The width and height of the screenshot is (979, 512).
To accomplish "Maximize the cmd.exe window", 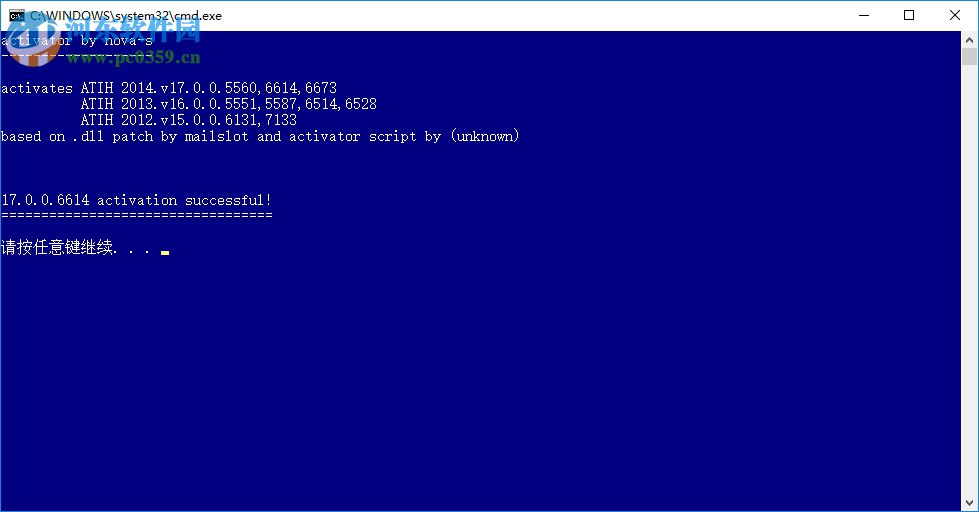I will pos(909,15).
